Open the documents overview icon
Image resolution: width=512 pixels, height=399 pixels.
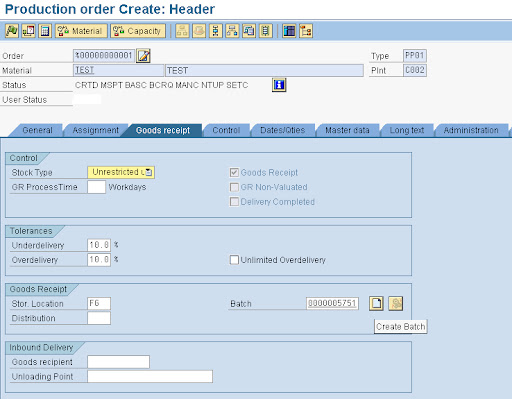click(249, 31)
